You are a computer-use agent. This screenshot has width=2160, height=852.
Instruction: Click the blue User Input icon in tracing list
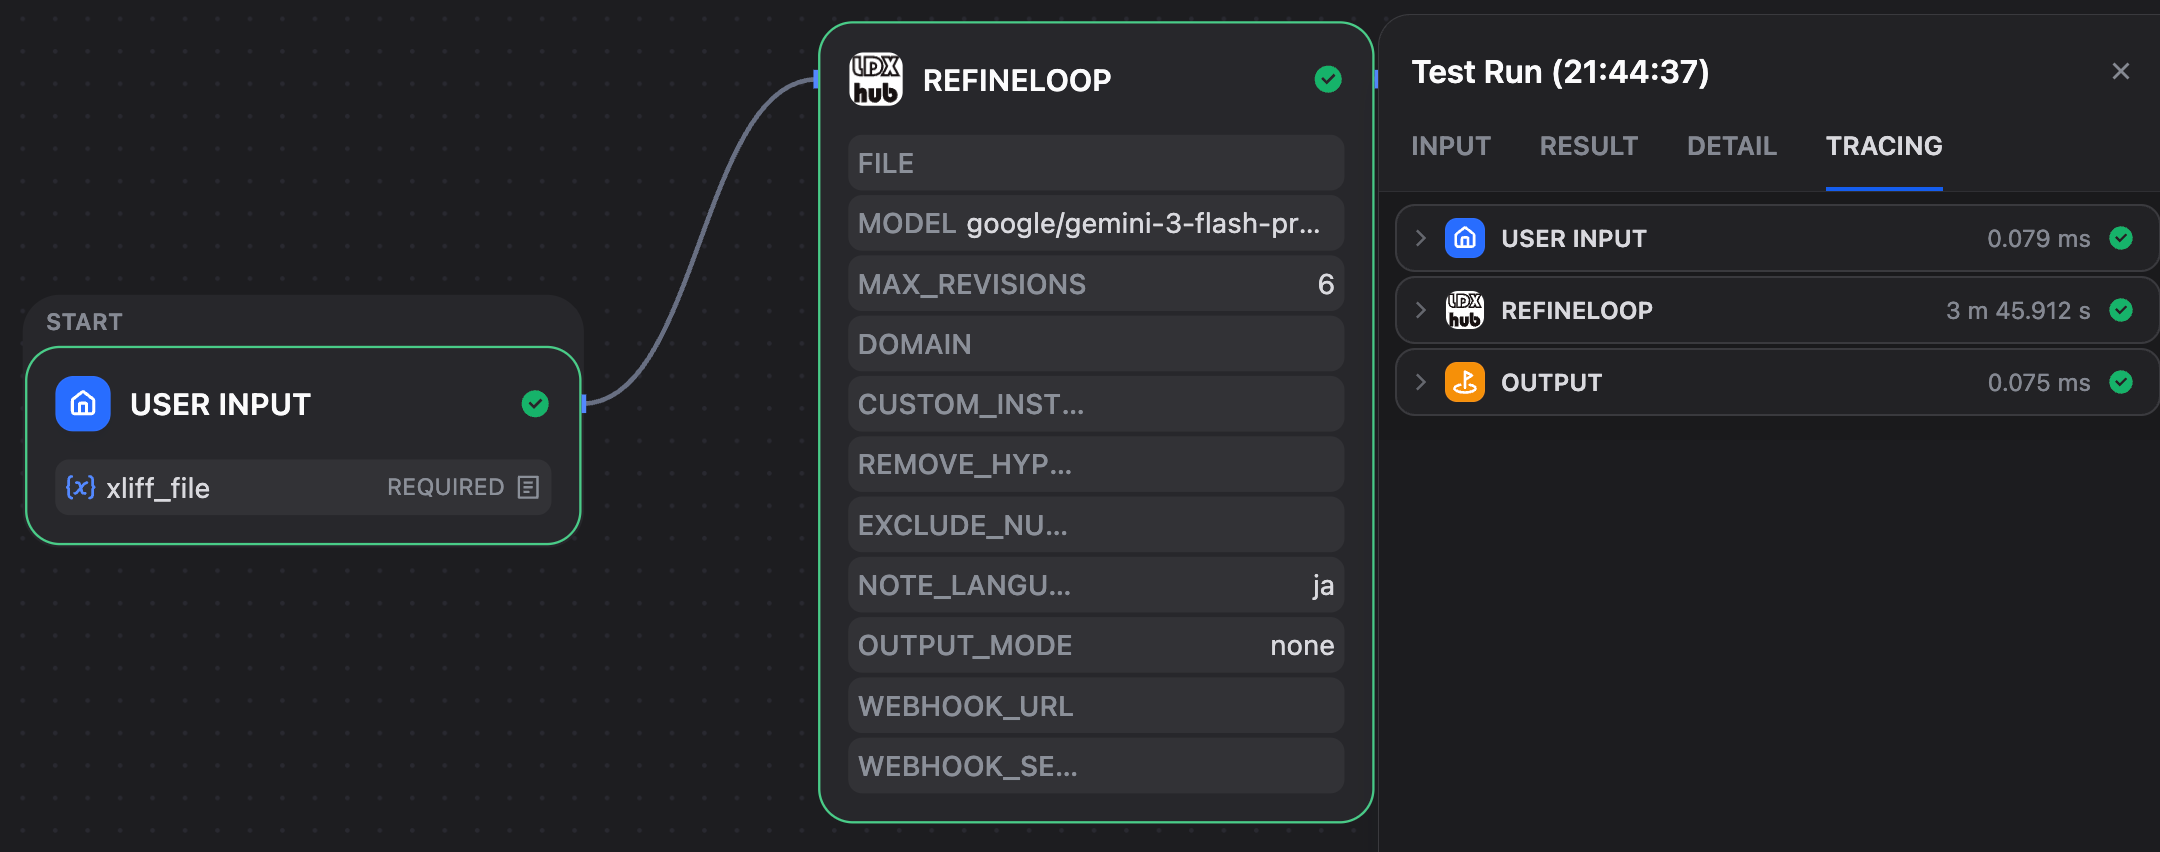tap(1465, 238)
